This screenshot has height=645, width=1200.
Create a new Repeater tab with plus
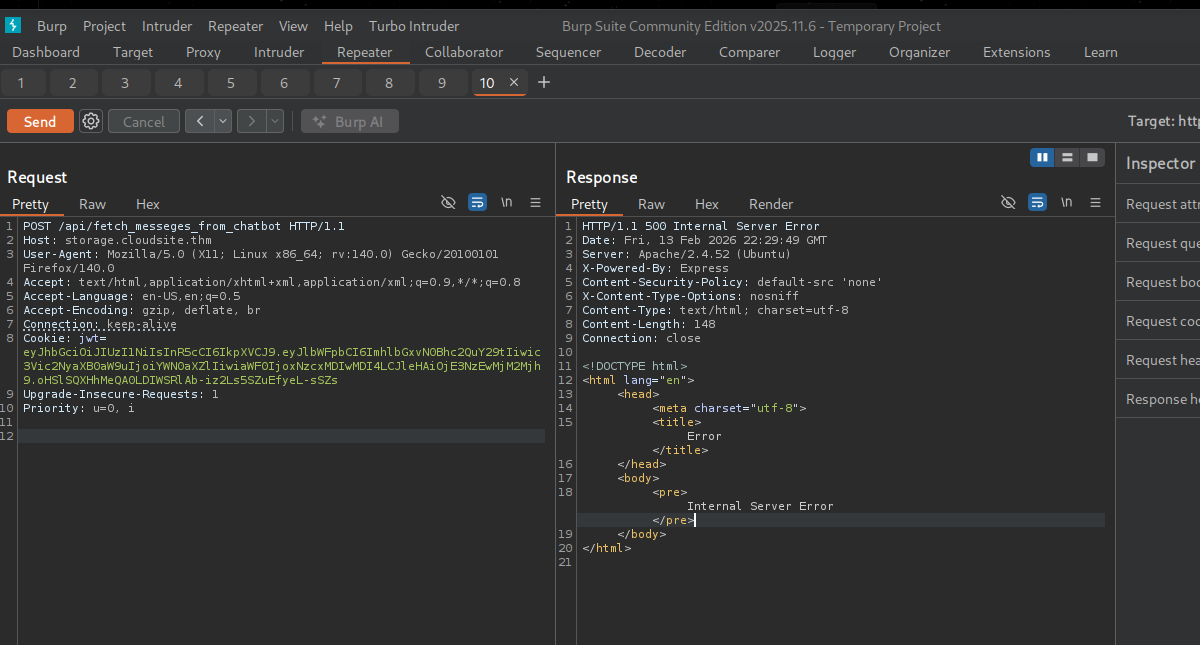[543, 82]
